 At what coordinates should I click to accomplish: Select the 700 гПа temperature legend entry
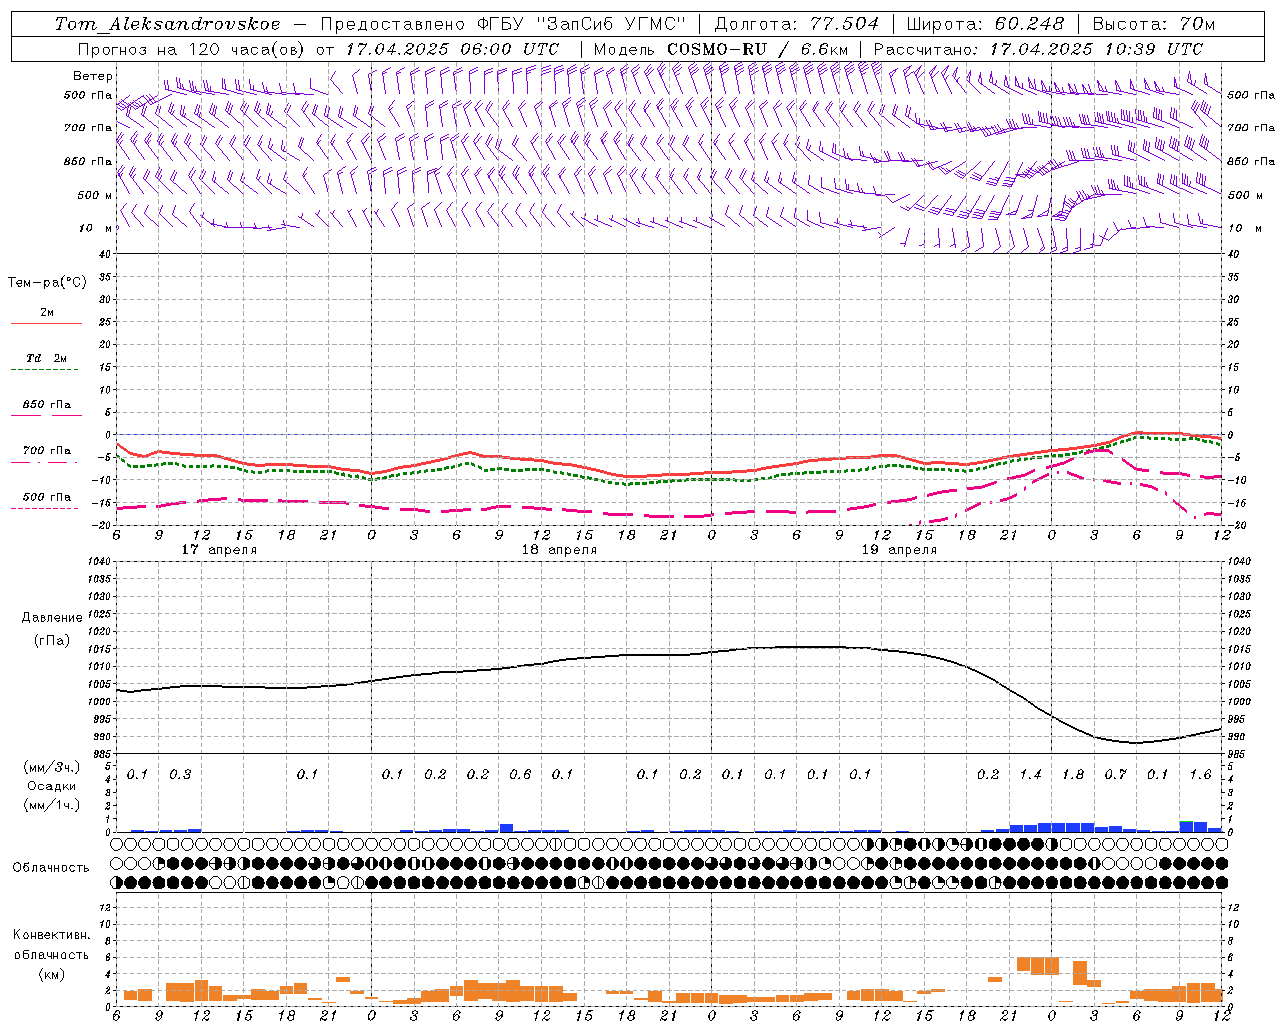47,450
